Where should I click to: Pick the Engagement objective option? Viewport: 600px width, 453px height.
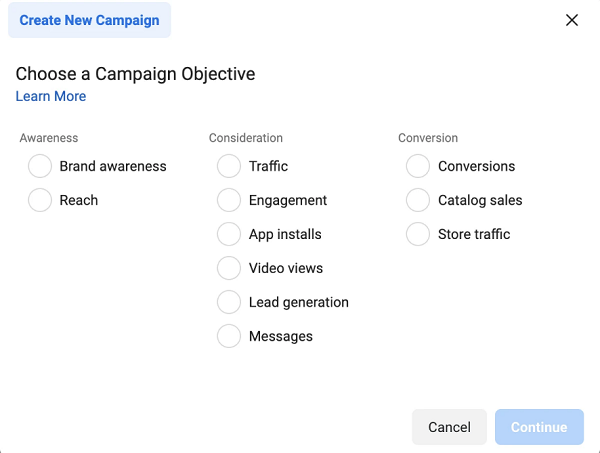tap(229, 200)
